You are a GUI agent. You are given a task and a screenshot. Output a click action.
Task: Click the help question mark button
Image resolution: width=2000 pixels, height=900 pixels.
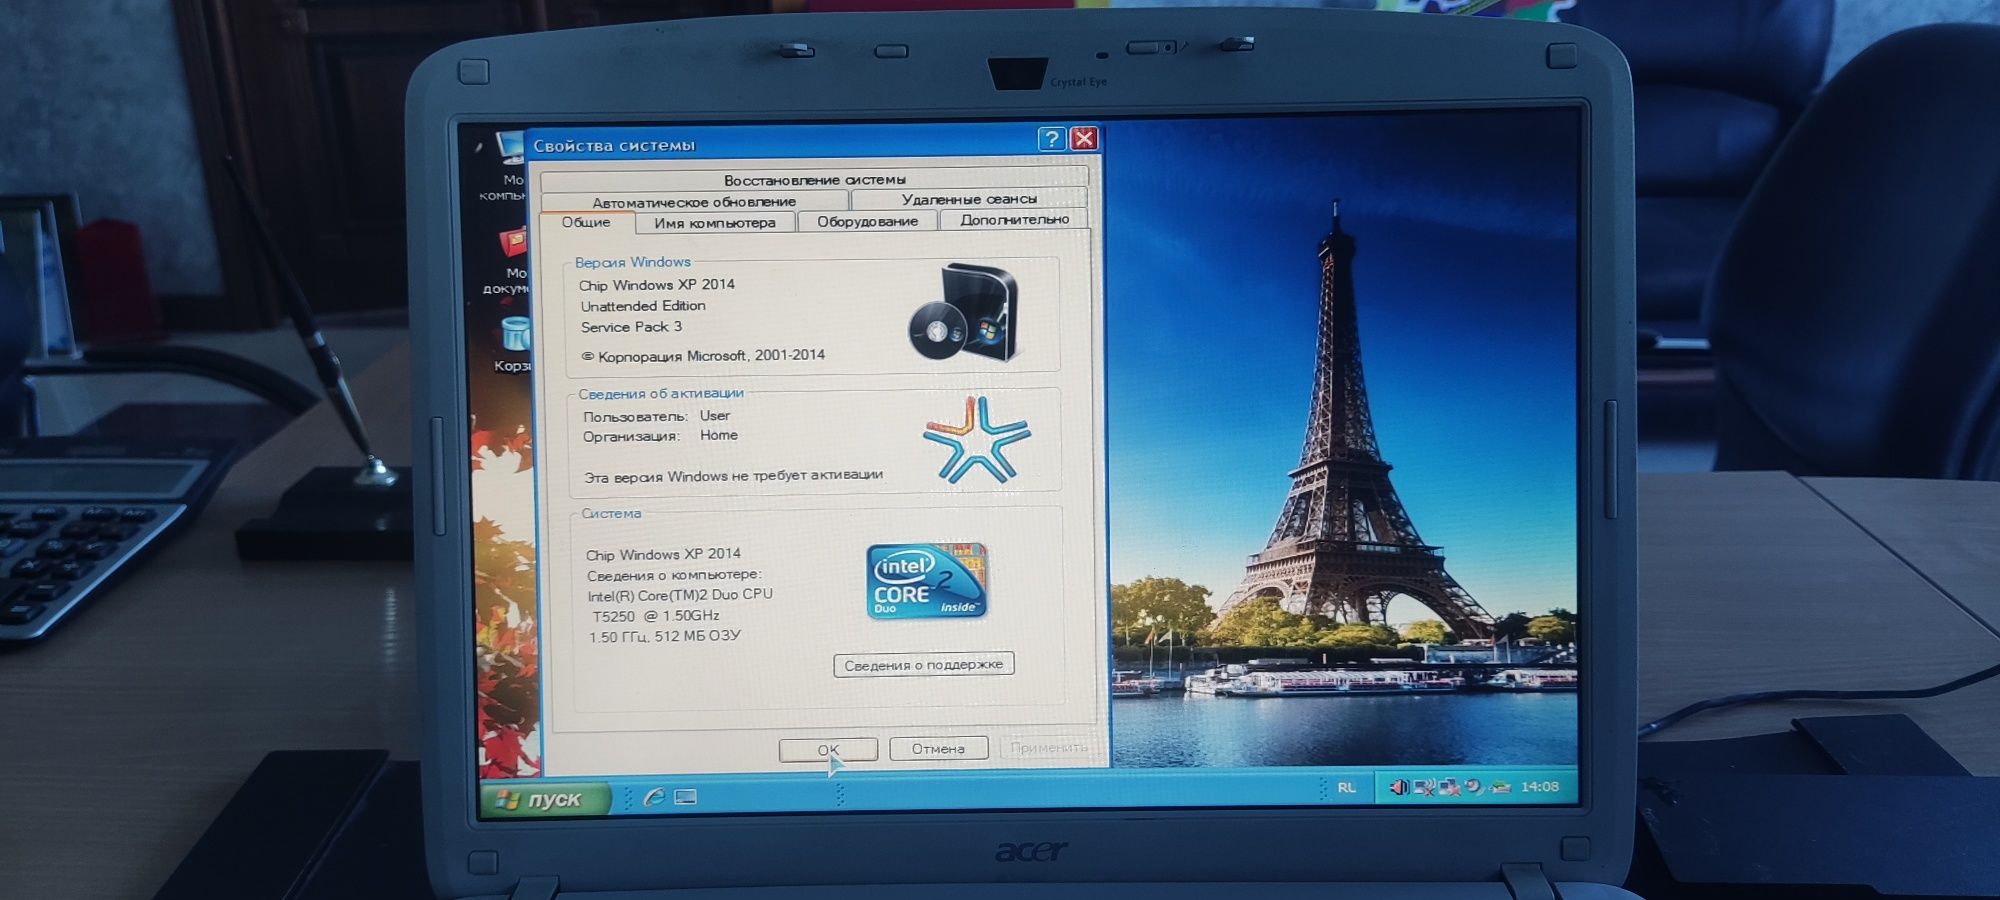(x=1051, y=139)
